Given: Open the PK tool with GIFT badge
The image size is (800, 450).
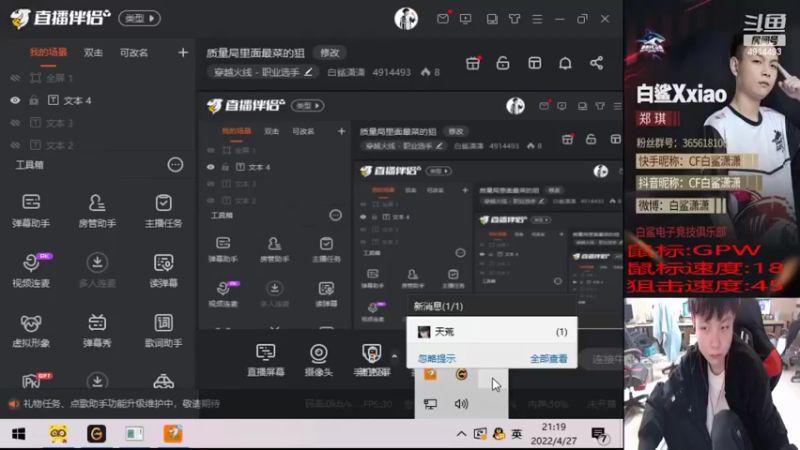Looking at the screenshot, I should pyautogui.click(x=33, y=381).
